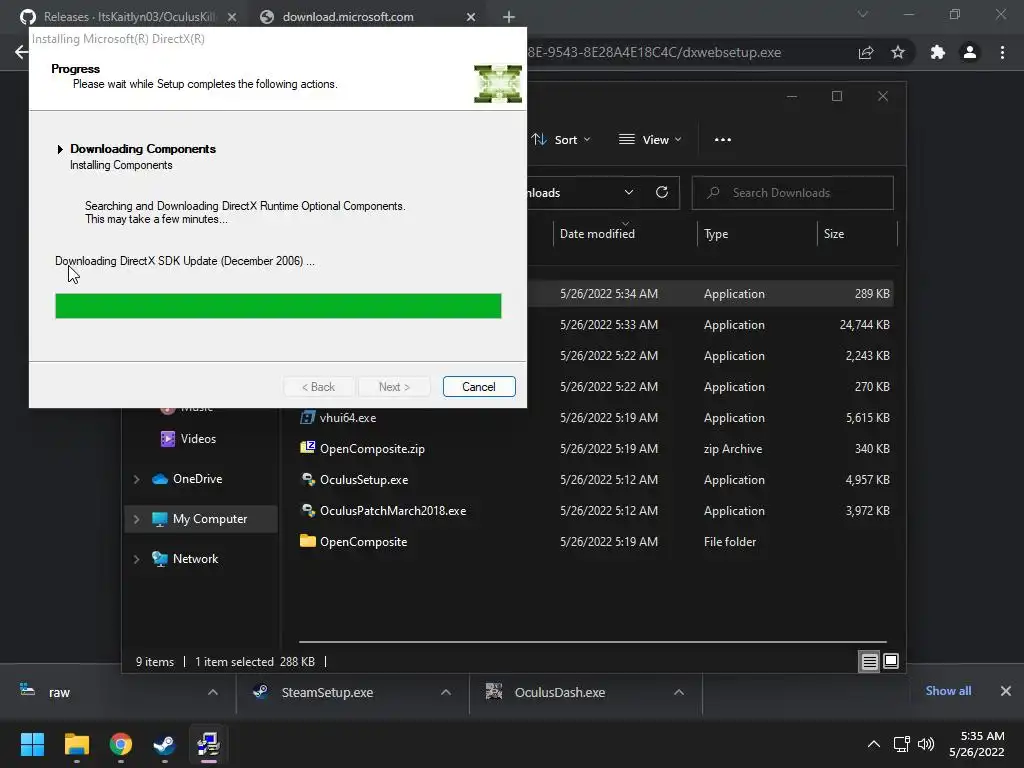
Task: Open File Explorer from the taskbar
Action: point(76,744)
